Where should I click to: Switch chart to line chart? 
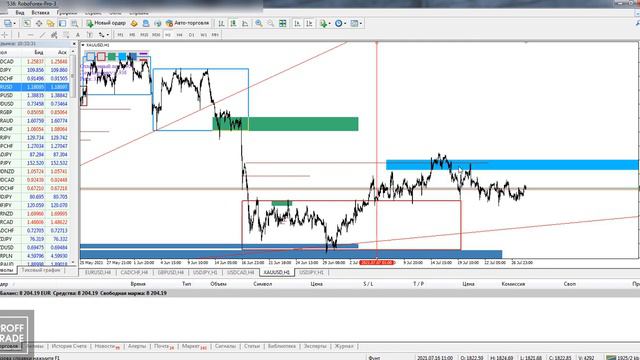[245, 23]
